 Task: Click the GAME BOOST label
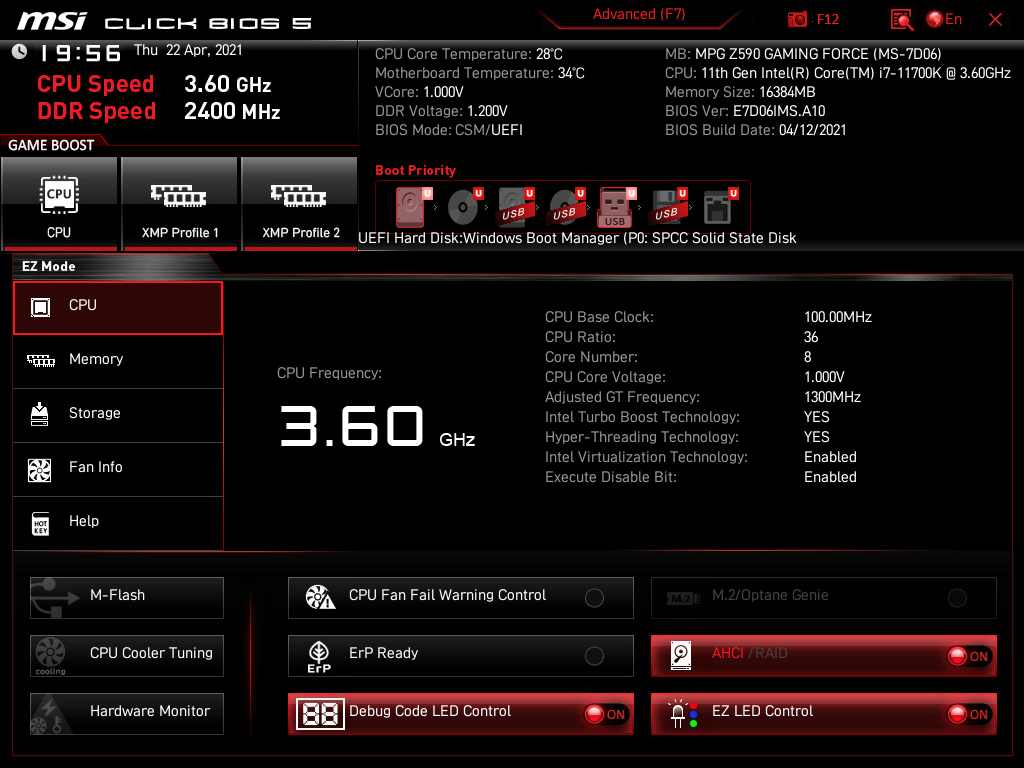pyautogui.click(x=51, y=145)
